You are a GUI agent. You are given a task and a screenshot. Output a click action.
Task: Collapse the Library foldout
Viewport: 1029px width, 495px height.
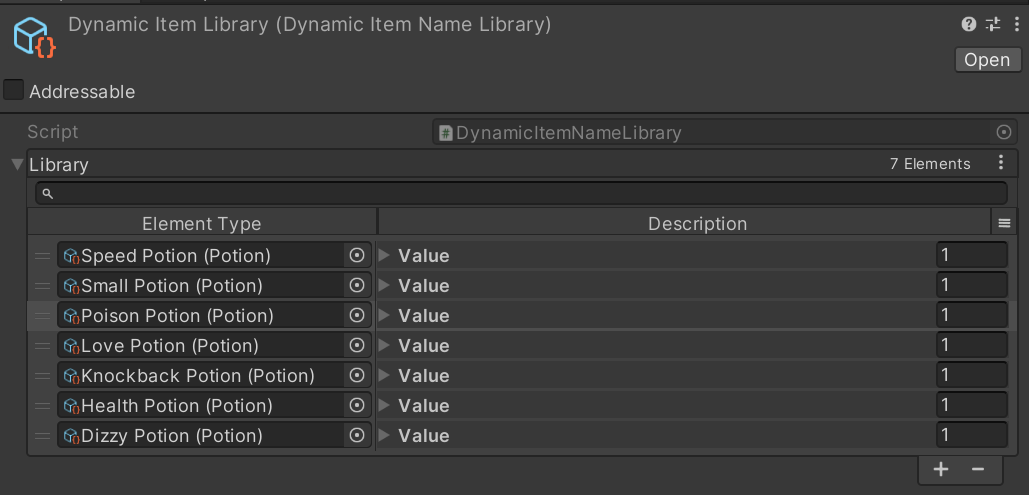pyautogui.click(x=17, y=164)
